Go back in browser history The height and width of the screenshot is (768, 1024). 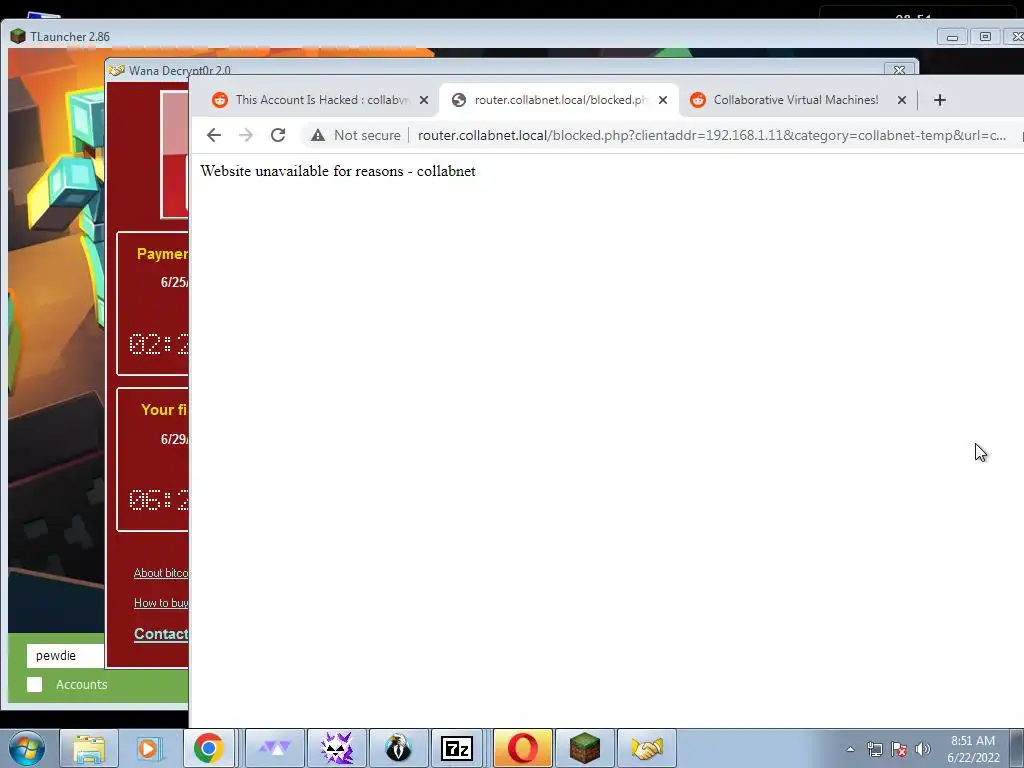pos(214,135)
